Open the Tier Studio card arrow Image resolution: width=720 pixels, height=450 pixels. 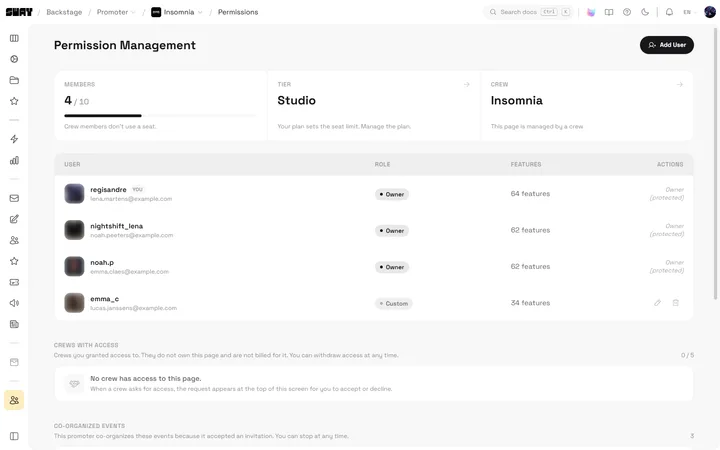(x=467, y=84)
